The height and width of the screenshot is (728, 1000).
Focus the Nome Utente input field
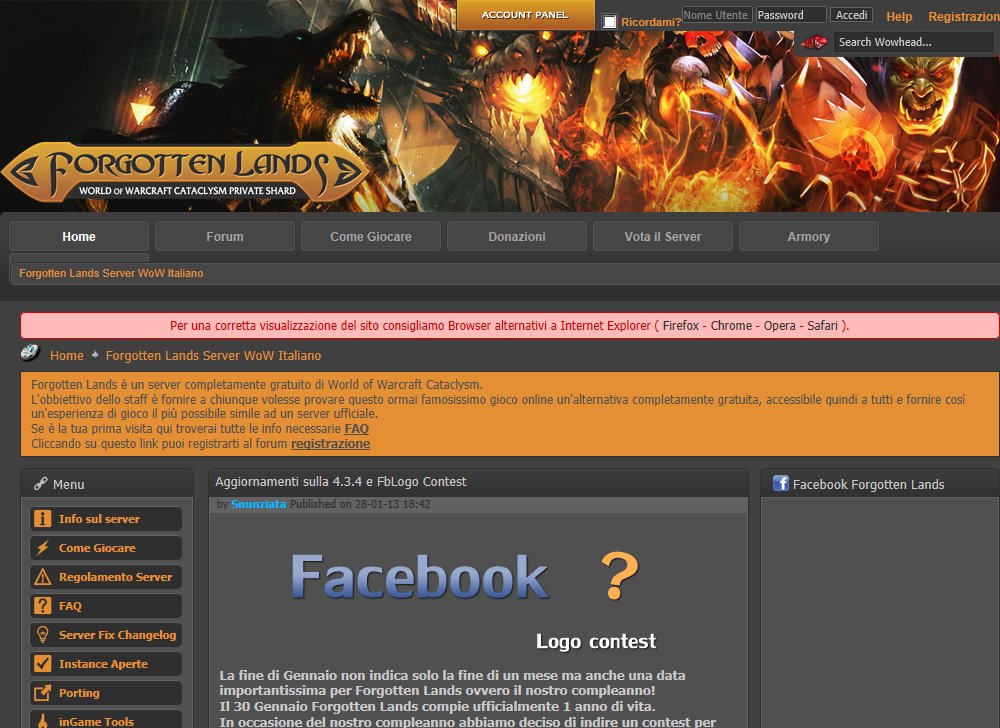717,15
